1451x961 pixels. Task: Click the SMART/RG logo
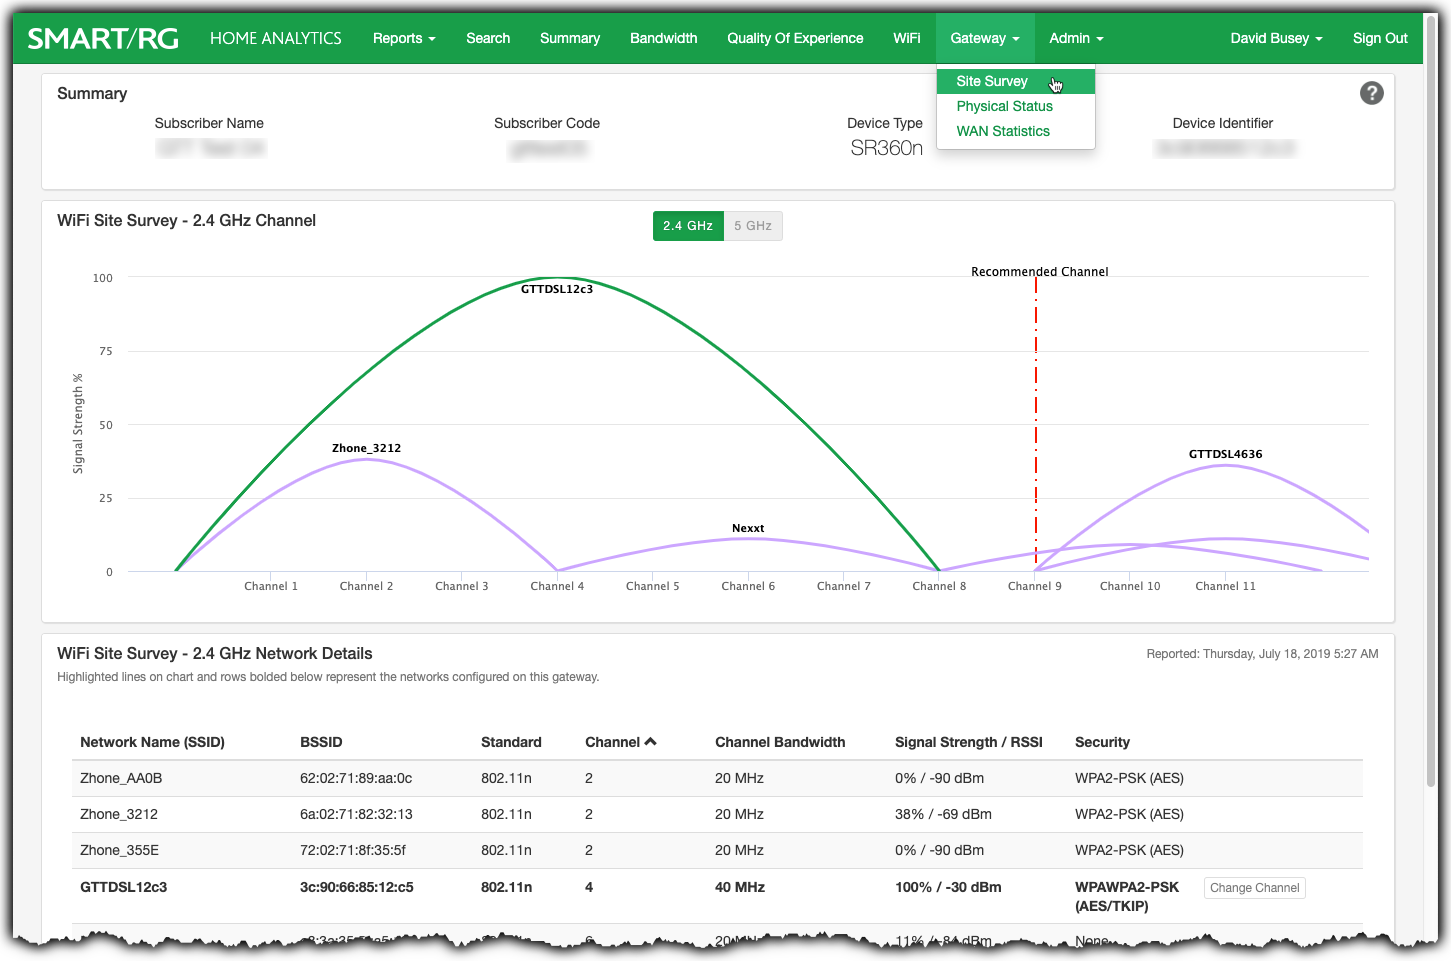(x=103, y=37)
